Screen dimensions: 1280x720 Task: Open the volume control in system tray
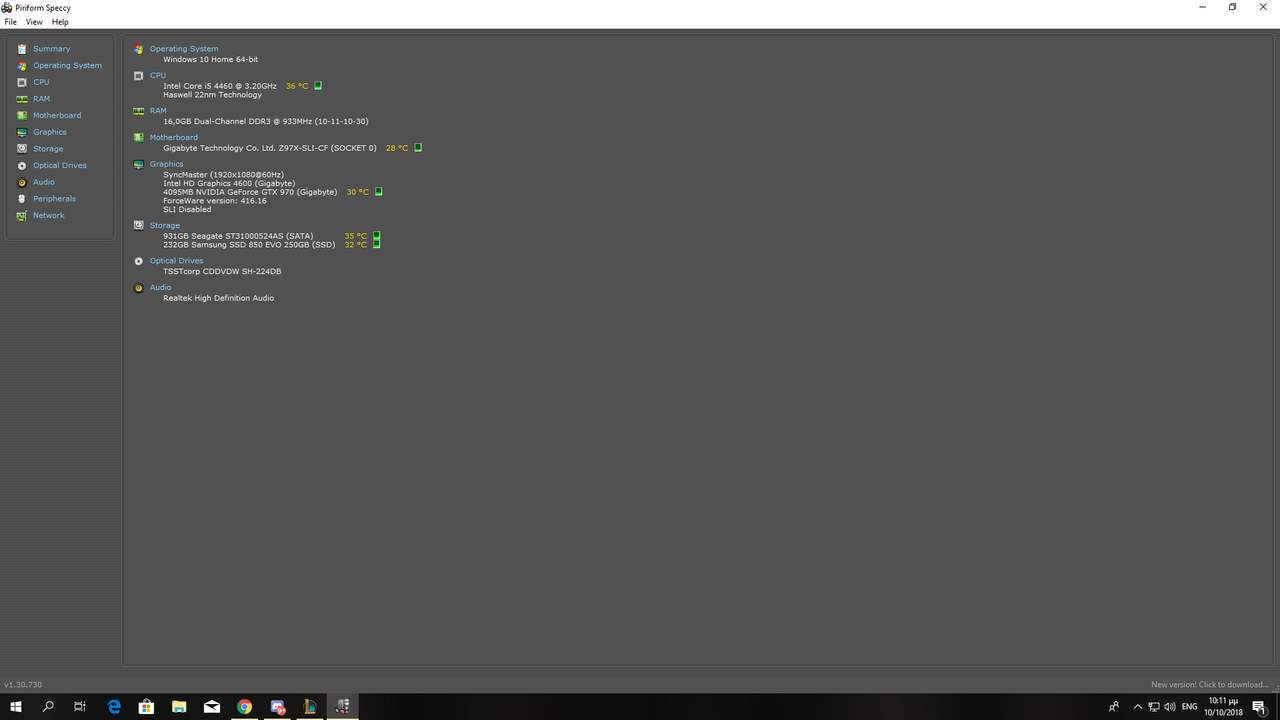click(1170, 707)
